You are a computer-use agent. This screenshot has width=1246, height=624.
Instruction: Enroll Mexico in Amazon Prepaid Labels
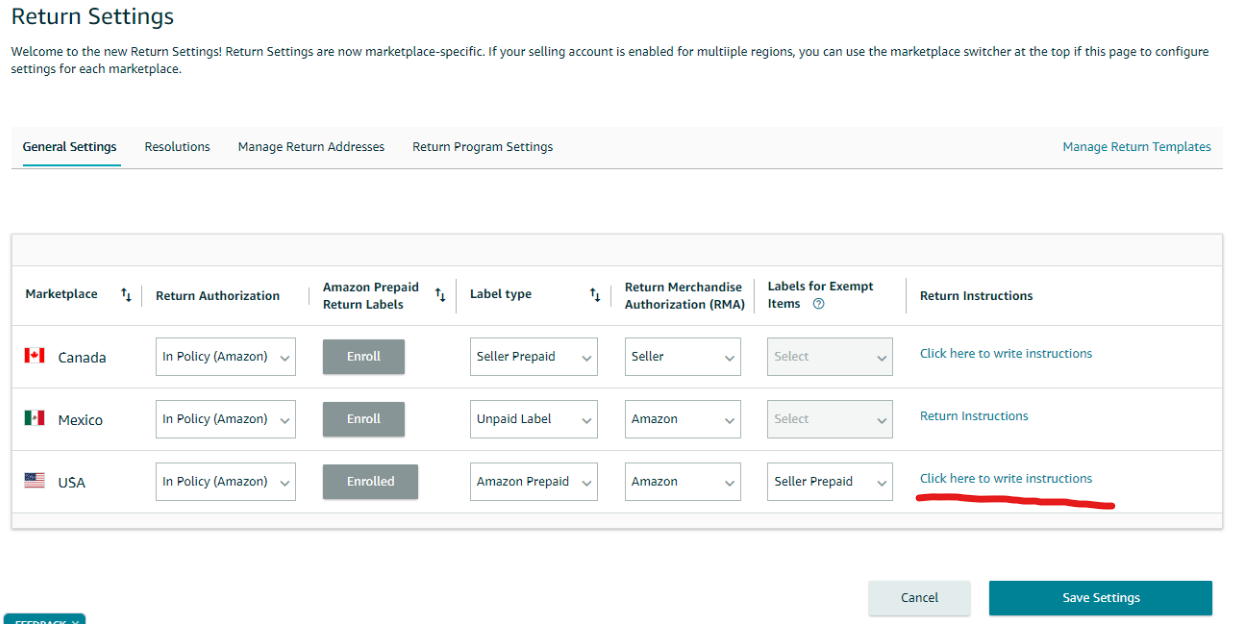(364, 419)
